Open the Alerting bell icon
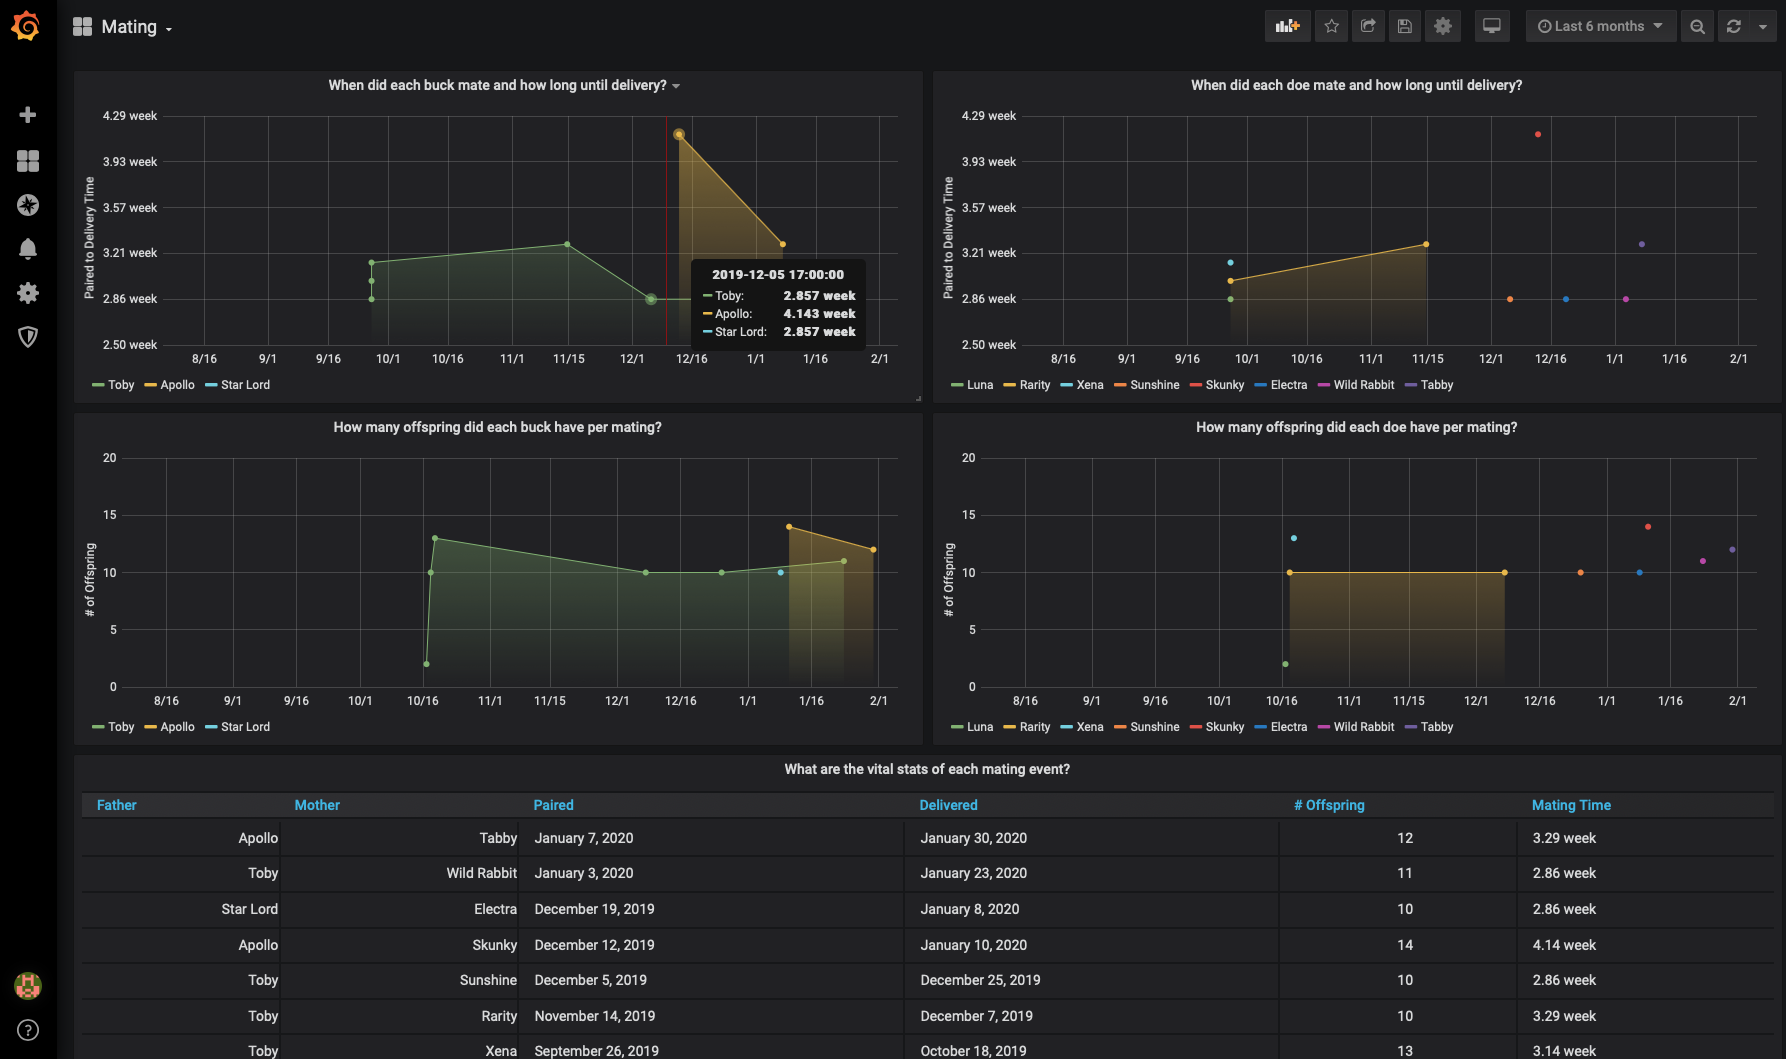This screenshot has width=1786, height=1059. click(x=28, y=249)
